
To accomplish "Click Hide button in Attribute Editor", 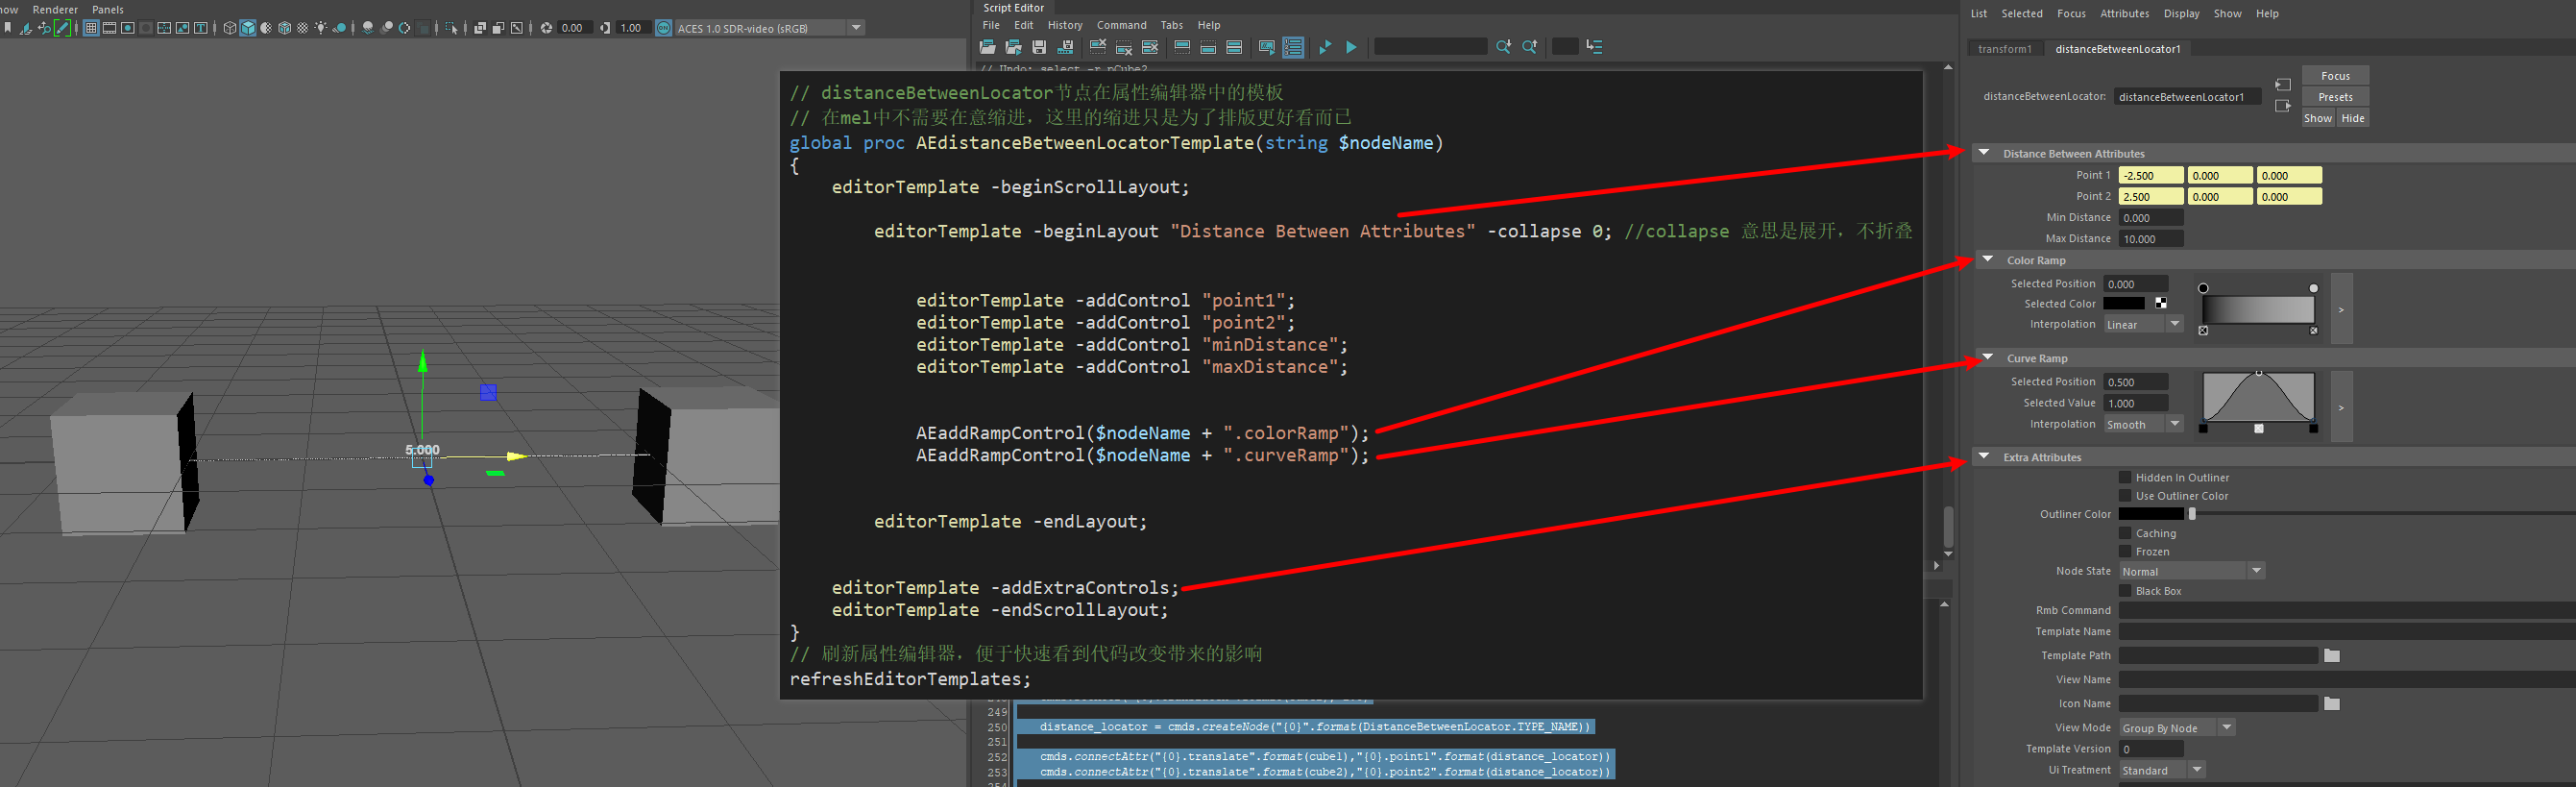I will click(x=2353, y=118).
